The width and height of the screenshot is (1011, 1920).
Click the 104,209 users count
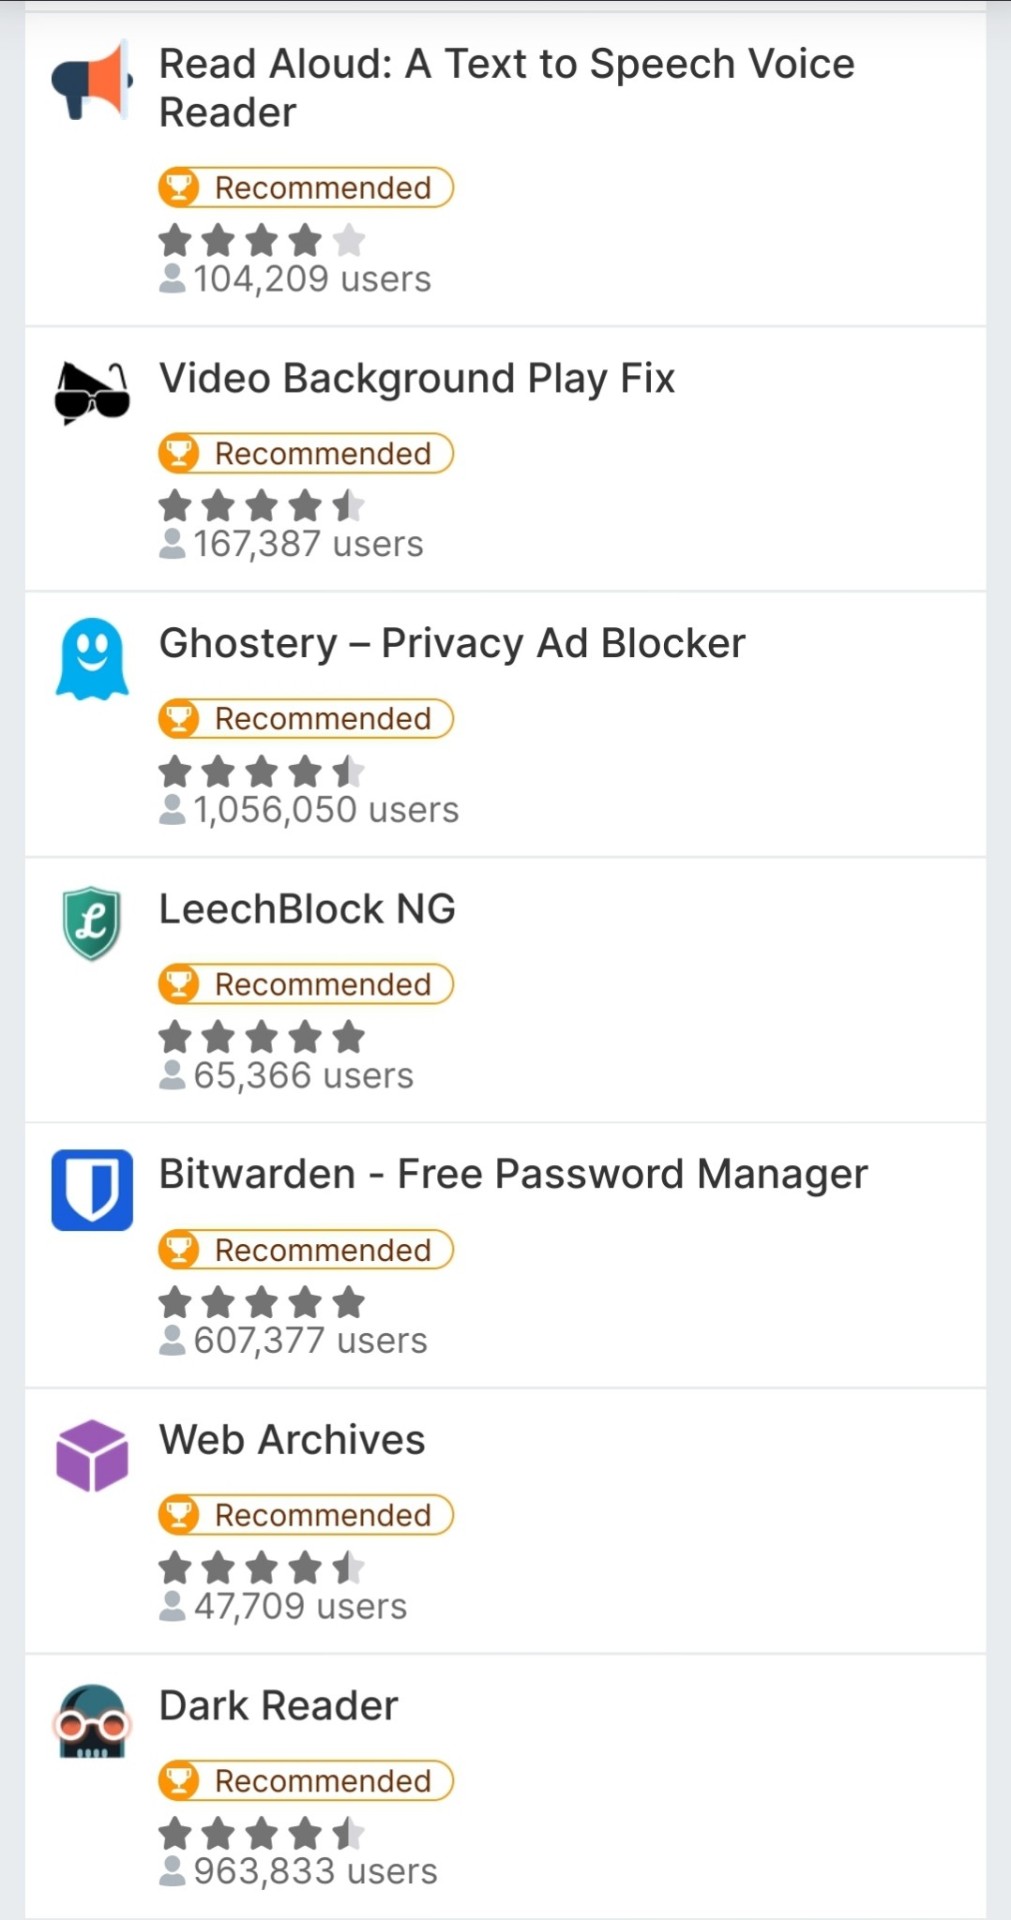point(295,279)
